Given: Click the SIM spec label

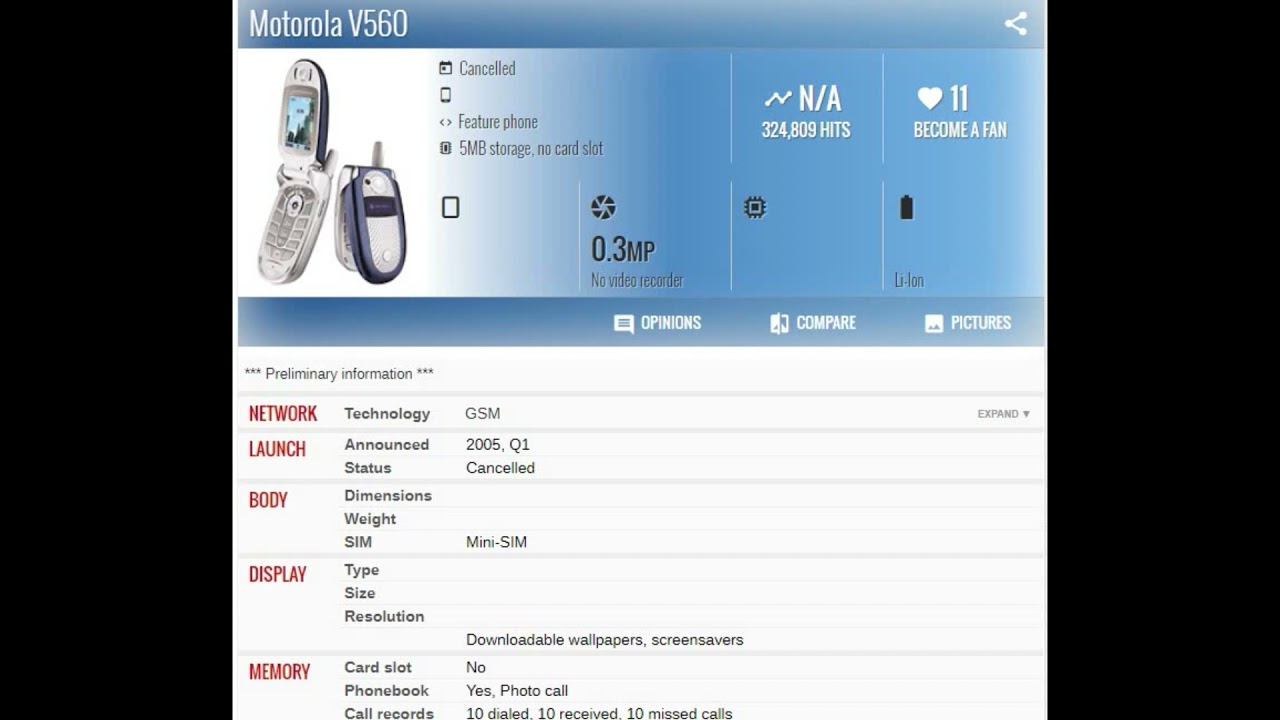Looking at the screenshot, I should pyautogui.click(x=358, y=541).
